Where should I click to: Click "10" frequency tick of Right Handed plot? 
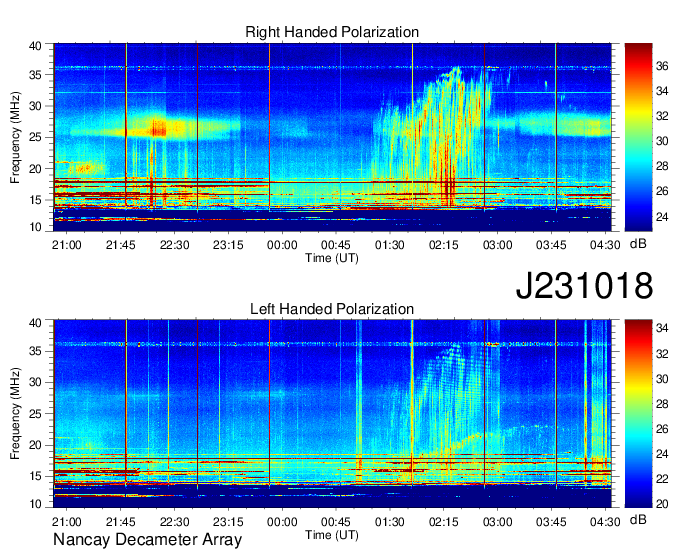[x=36, y=227]
